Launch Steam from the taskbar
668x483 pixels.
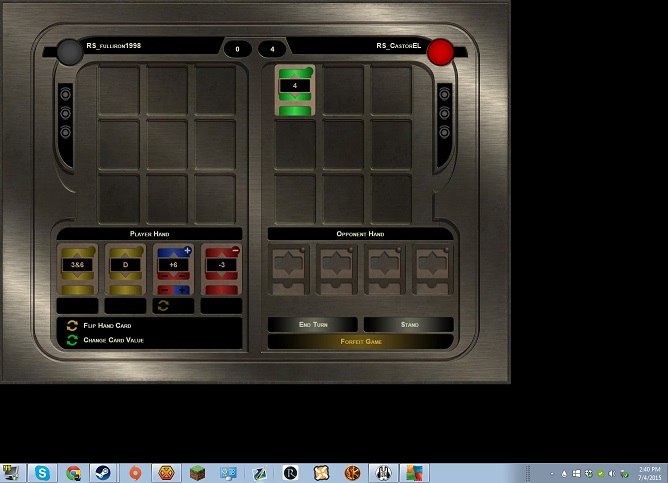(104, 473)
